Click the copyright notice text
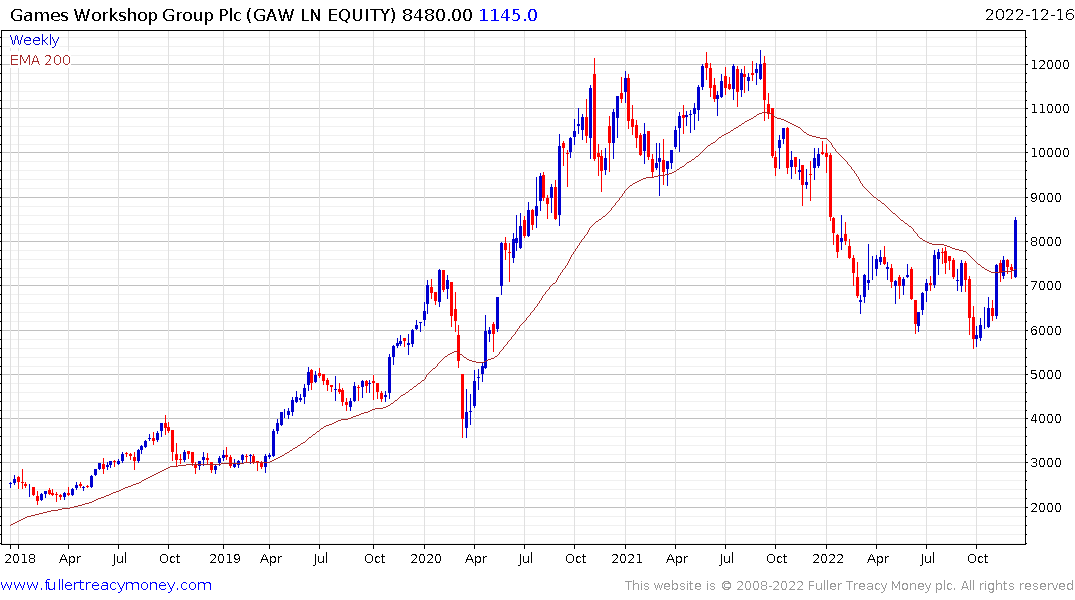Image resolution: width=1075 pixels, height=600 pixels. (x=849, y=586)
